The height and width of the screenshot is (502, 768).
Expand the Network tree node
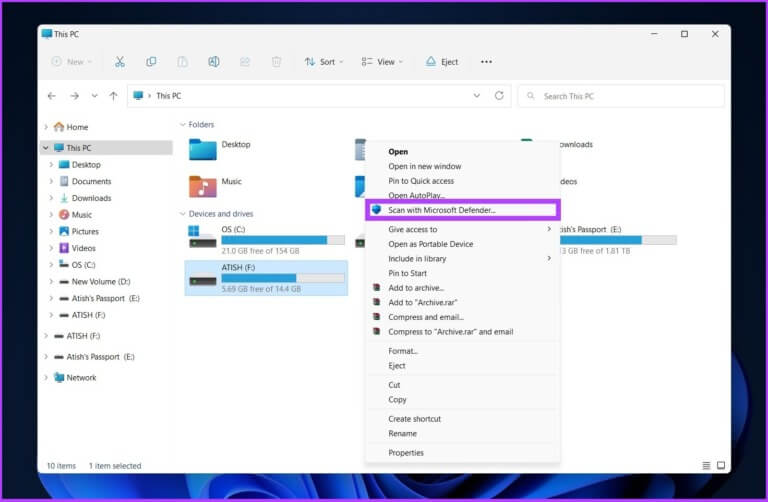[46, 378]
